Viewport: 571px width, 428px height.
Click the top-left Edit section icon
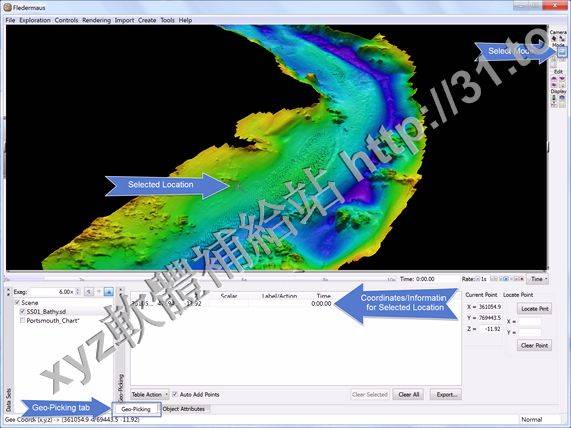point(554,78)
